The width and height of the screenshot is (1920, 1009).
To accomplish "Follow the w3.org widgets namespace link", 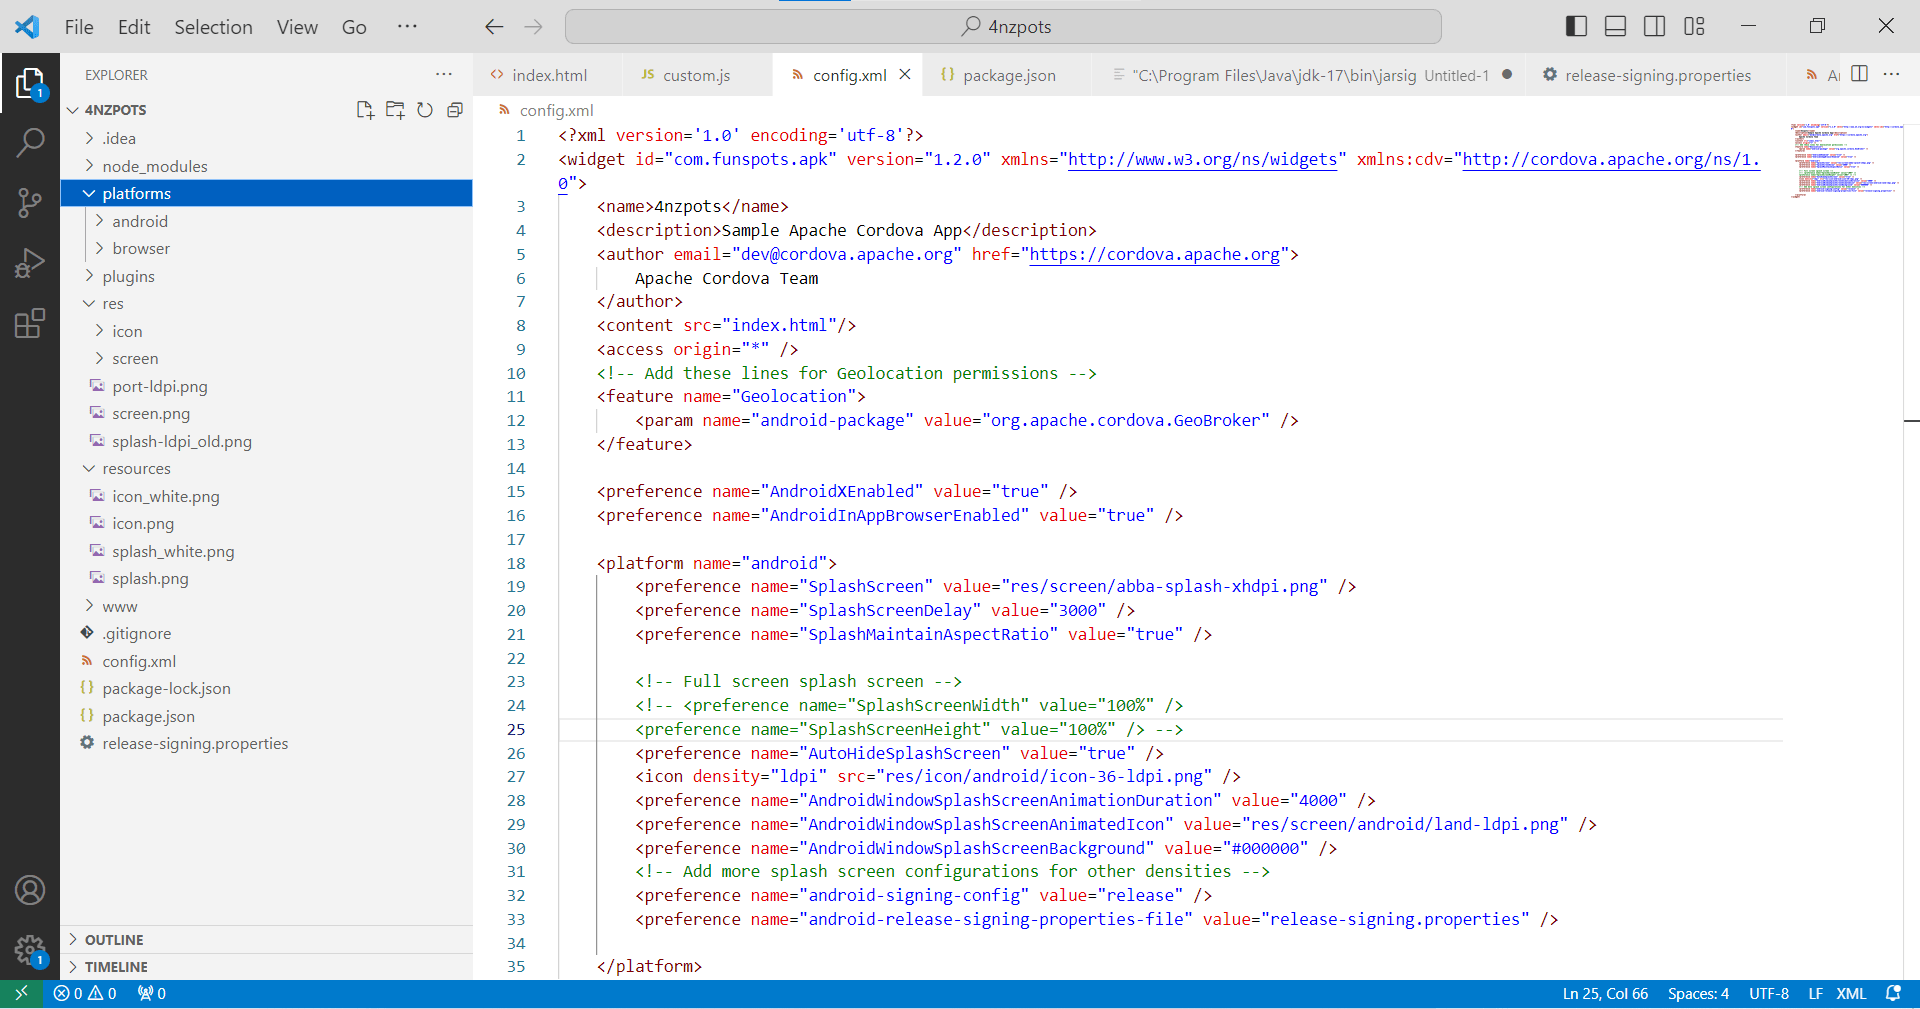I will 1203,160.
